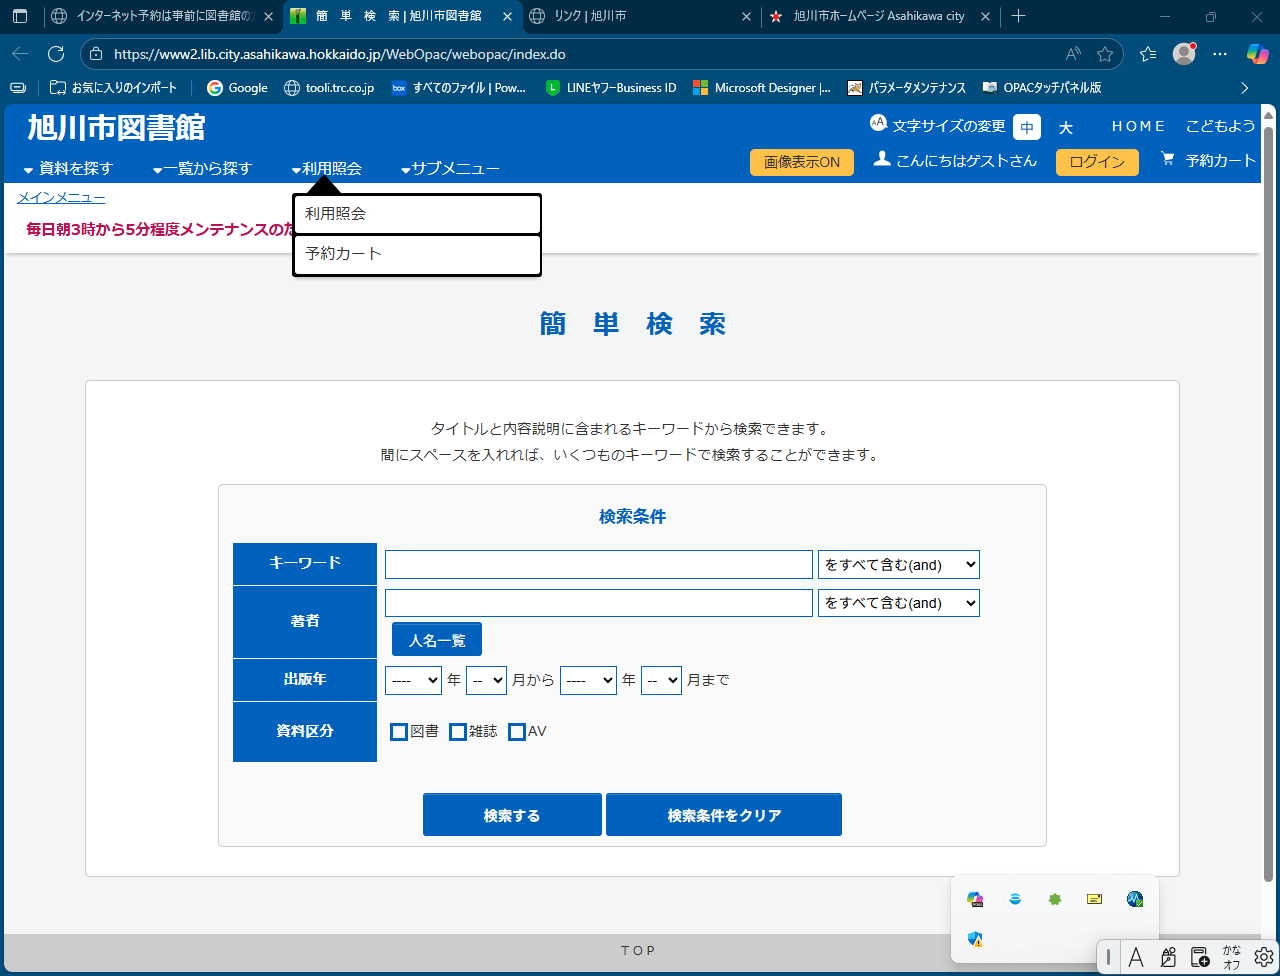
Task: Enable the AV material checkbox
Action: [x=517, y=732]
